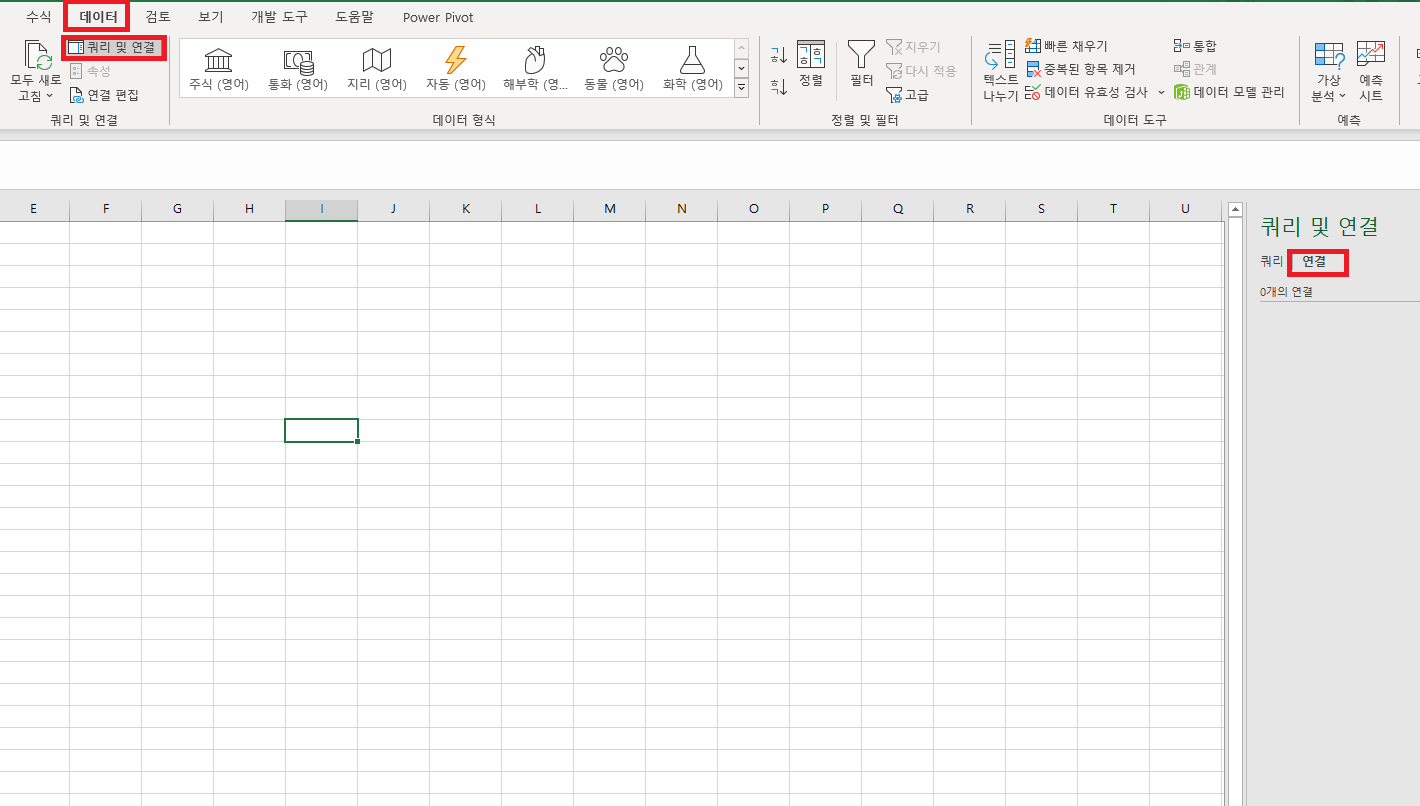The width and height of the screenshot is (1420, 806).
Task: Select column Q header
Action: click(x=897, y=209)
